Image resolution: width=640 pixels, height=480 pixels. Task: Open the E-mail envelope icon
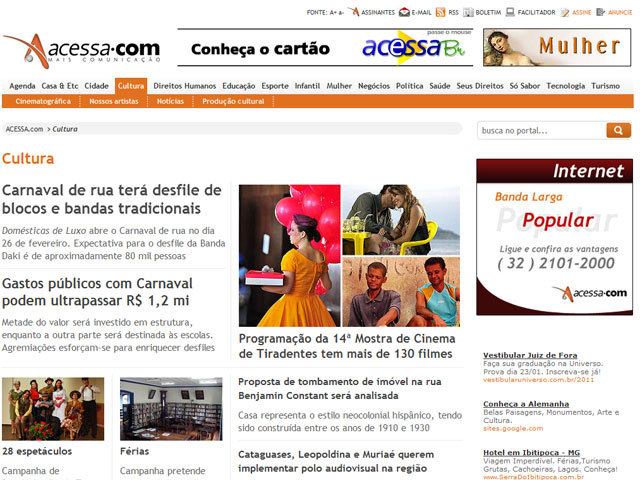[x=403, y=13]
